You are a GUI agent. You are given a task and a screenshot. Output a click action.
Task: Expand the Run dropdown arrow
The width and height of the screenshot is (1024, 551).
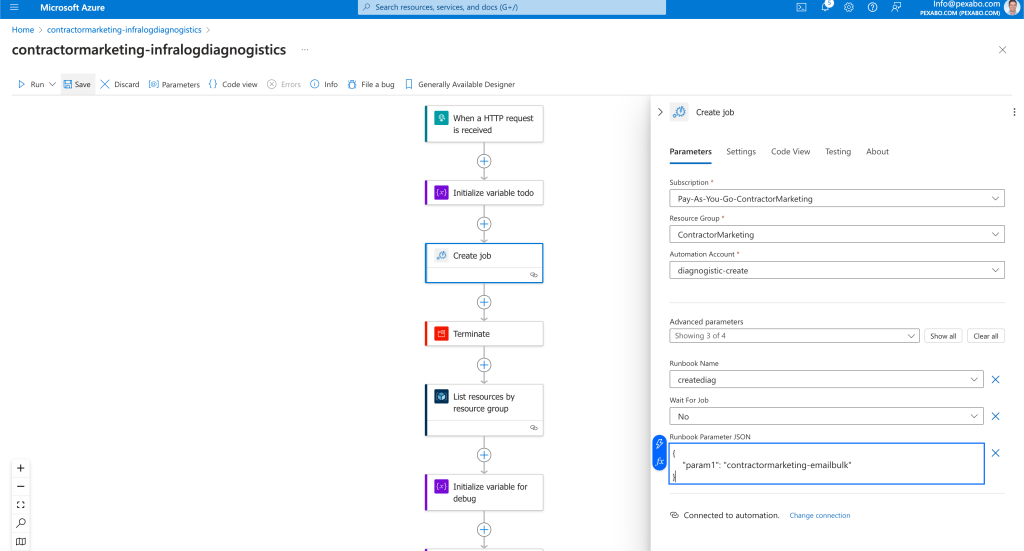(52, 84)
